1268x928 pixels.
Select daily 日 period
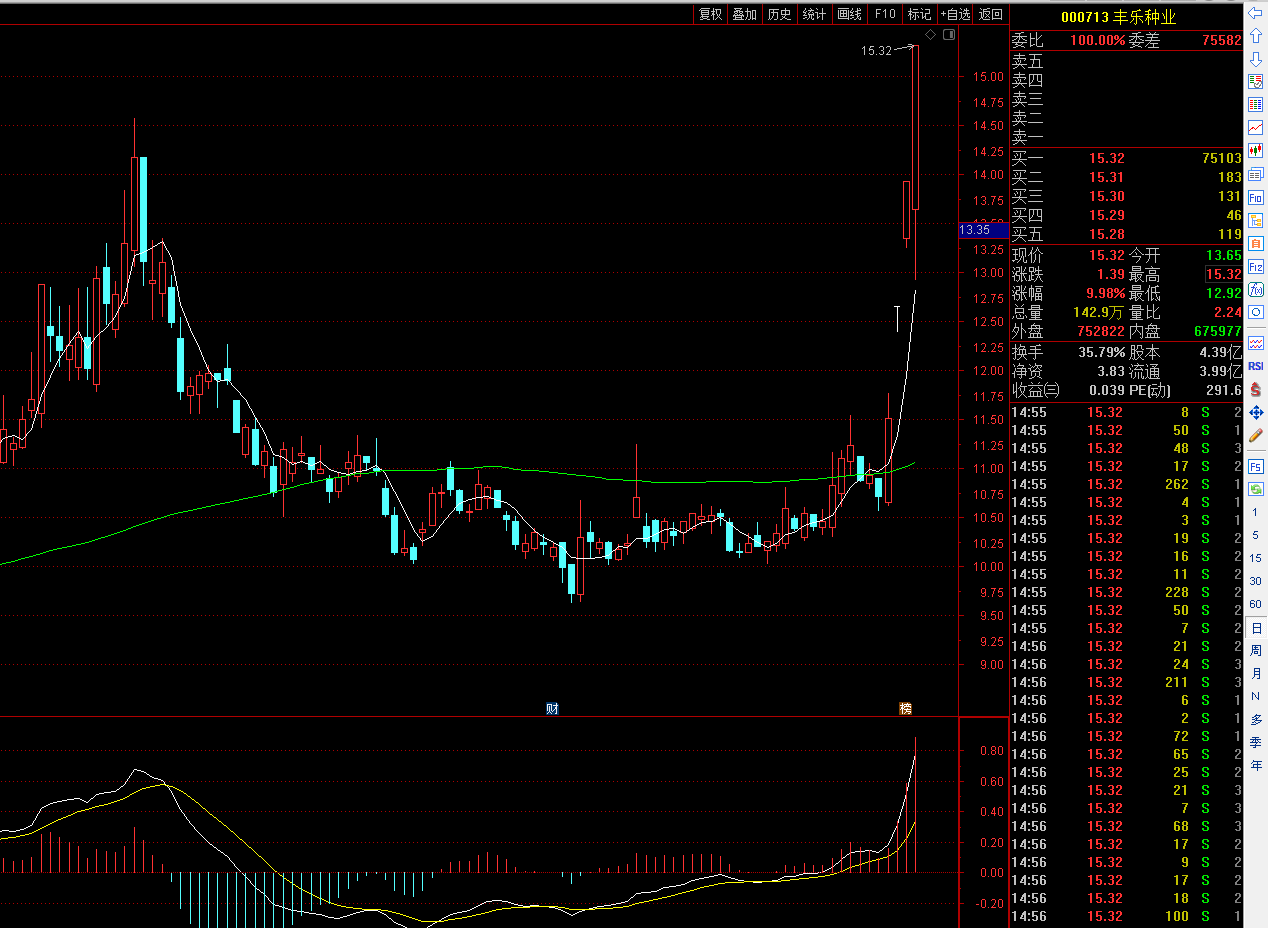(1255, 627)
